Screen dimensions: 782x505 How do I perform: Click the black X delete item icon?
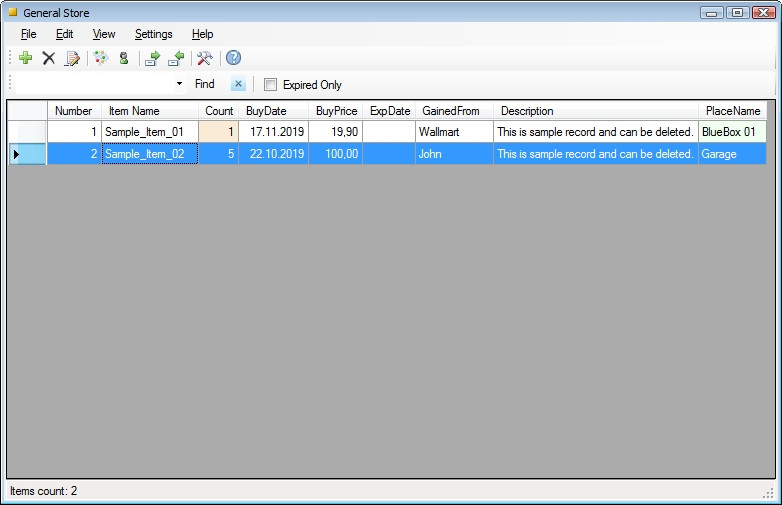[x=48, y=58]
